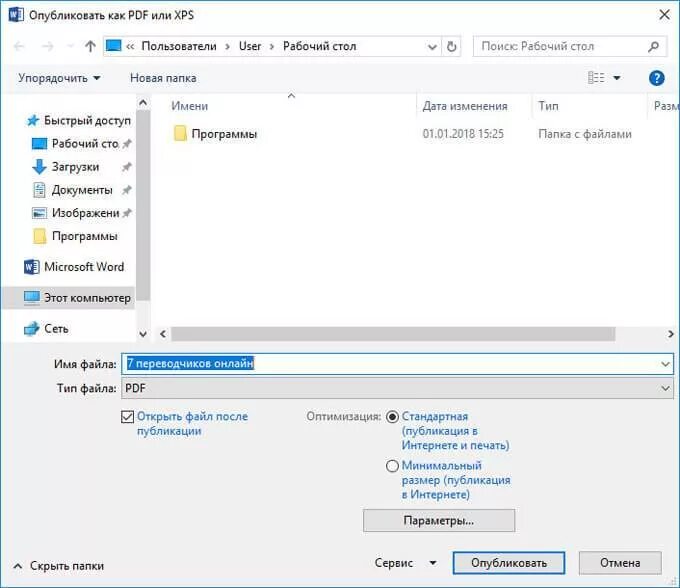Collapse folders with Скрыть папки
This screenshot has height=588, width=680.
tap(59, 566)
